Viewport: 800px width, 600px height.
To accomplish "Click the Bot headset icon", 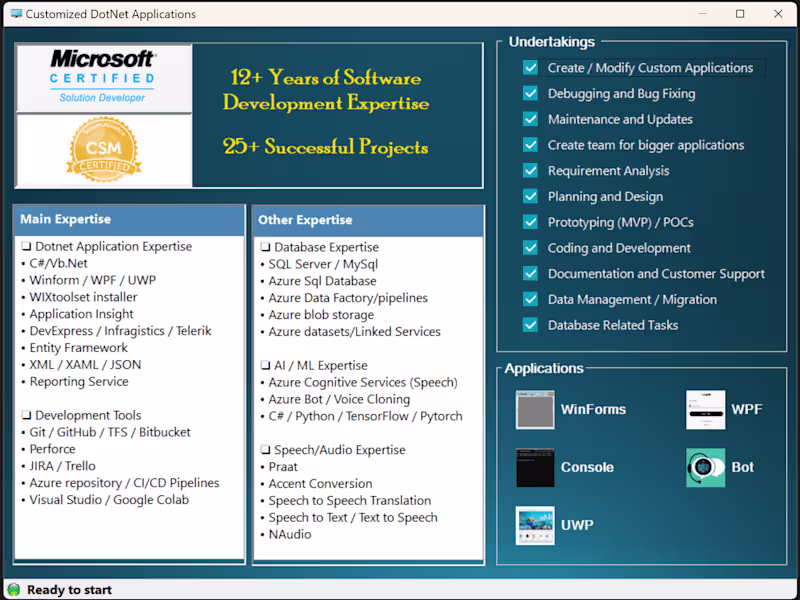I will (x=705, y=467).
